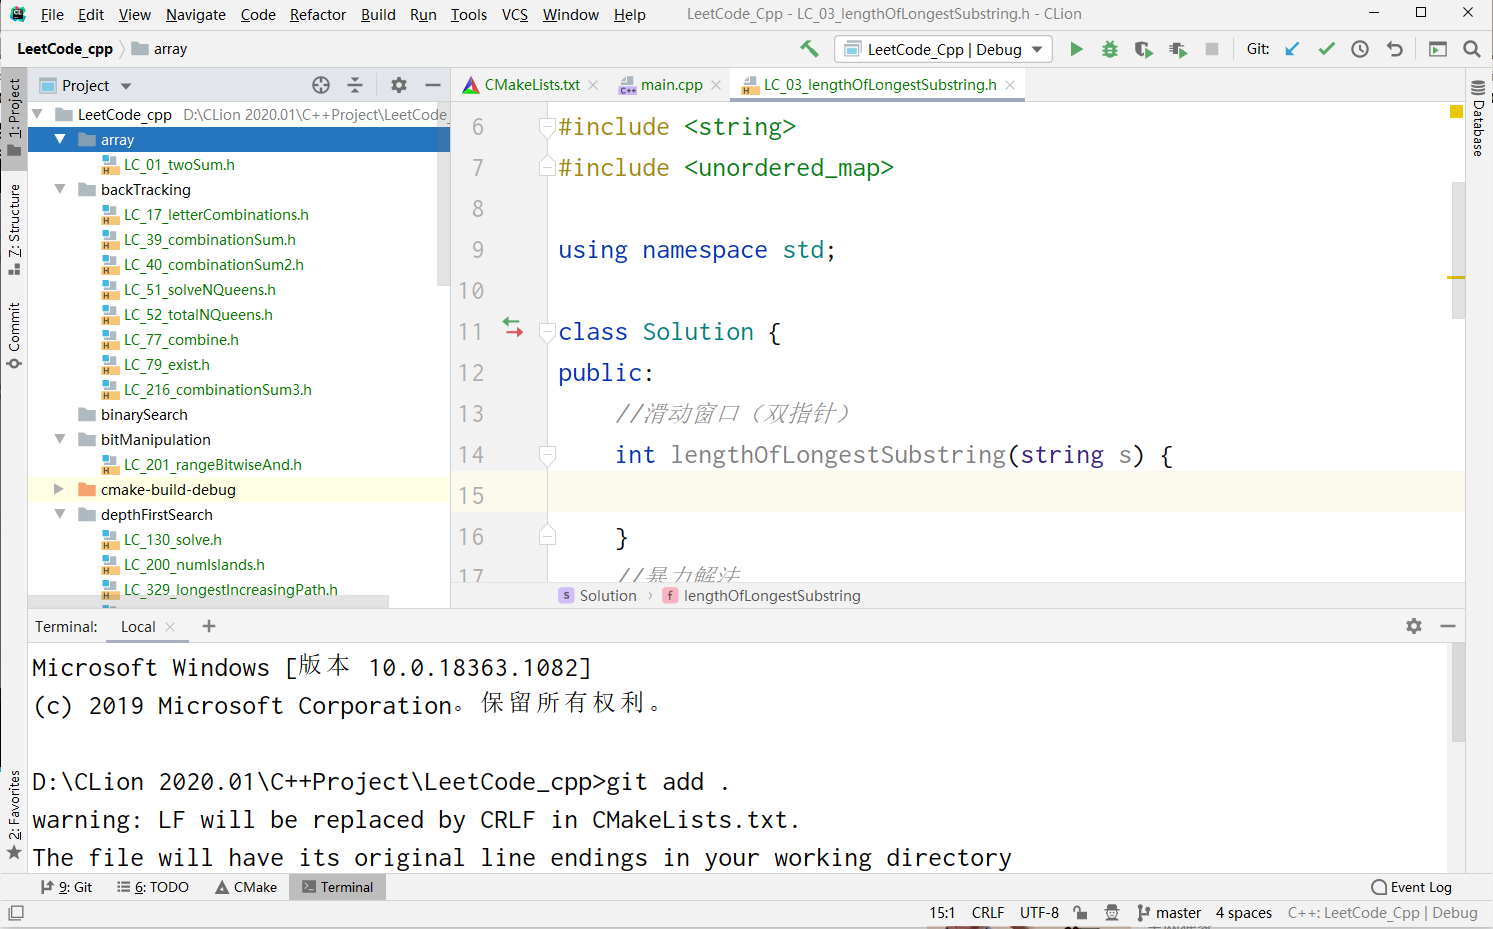The image size is (1493, 929).
Task: Click the 4 spaces indent setting
Action: click(x=1243, y=912)
